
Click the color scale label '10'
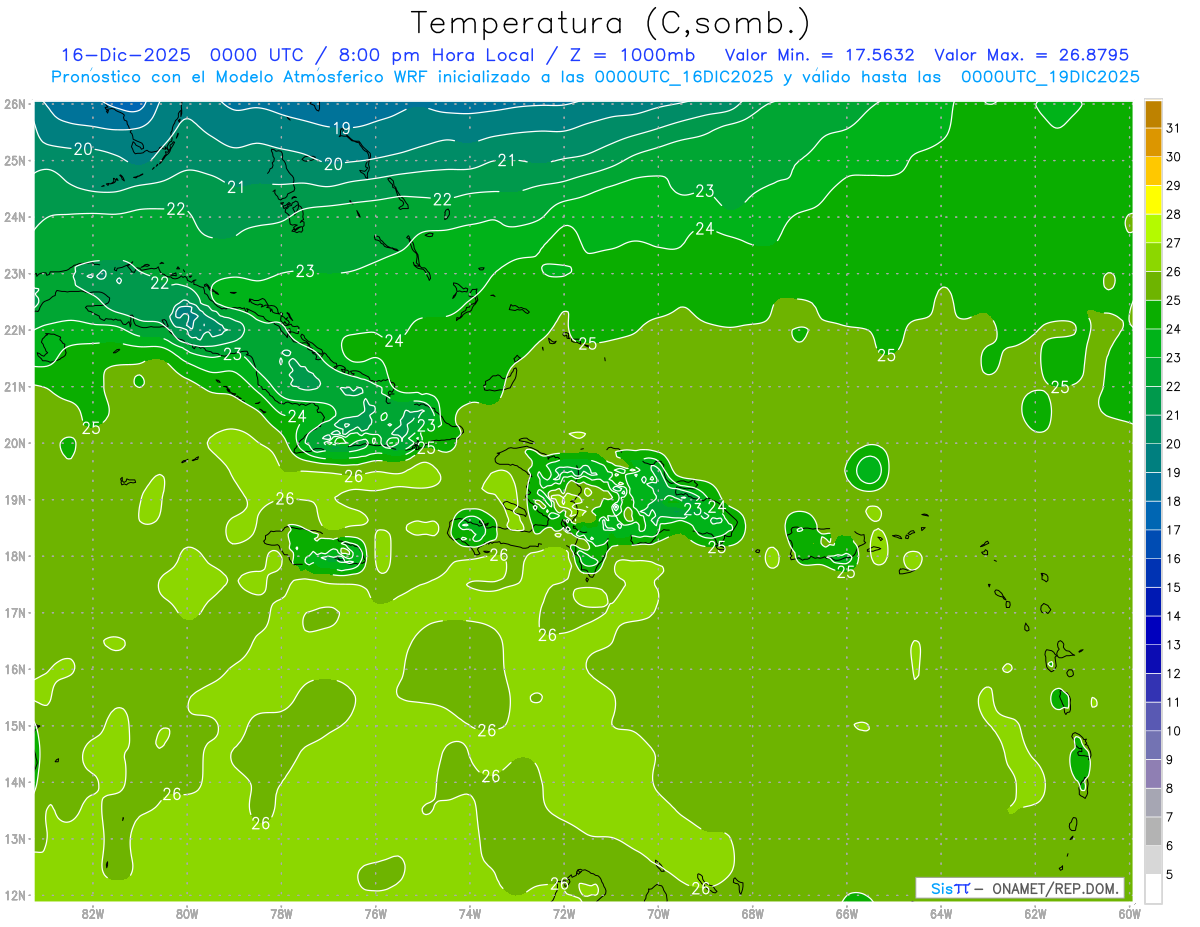point(1173,731)
